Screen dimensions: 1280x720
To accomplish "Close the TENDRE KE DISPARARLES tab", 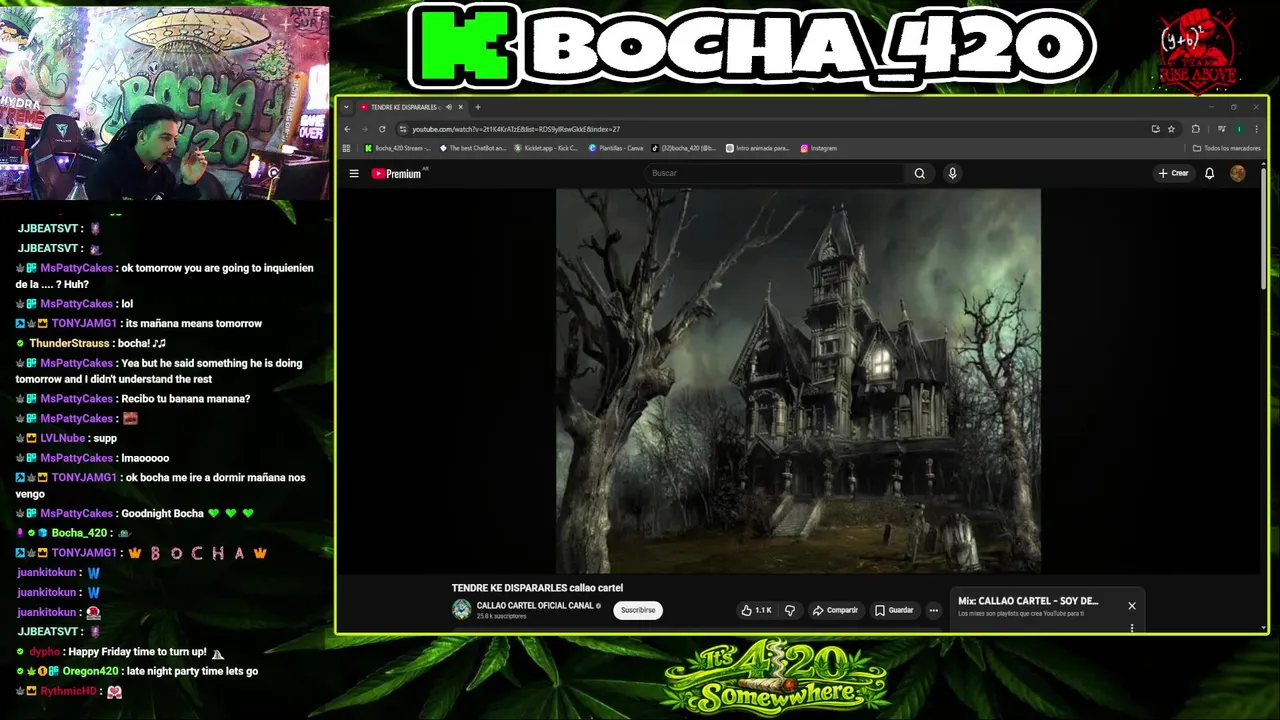I will 461,107.
